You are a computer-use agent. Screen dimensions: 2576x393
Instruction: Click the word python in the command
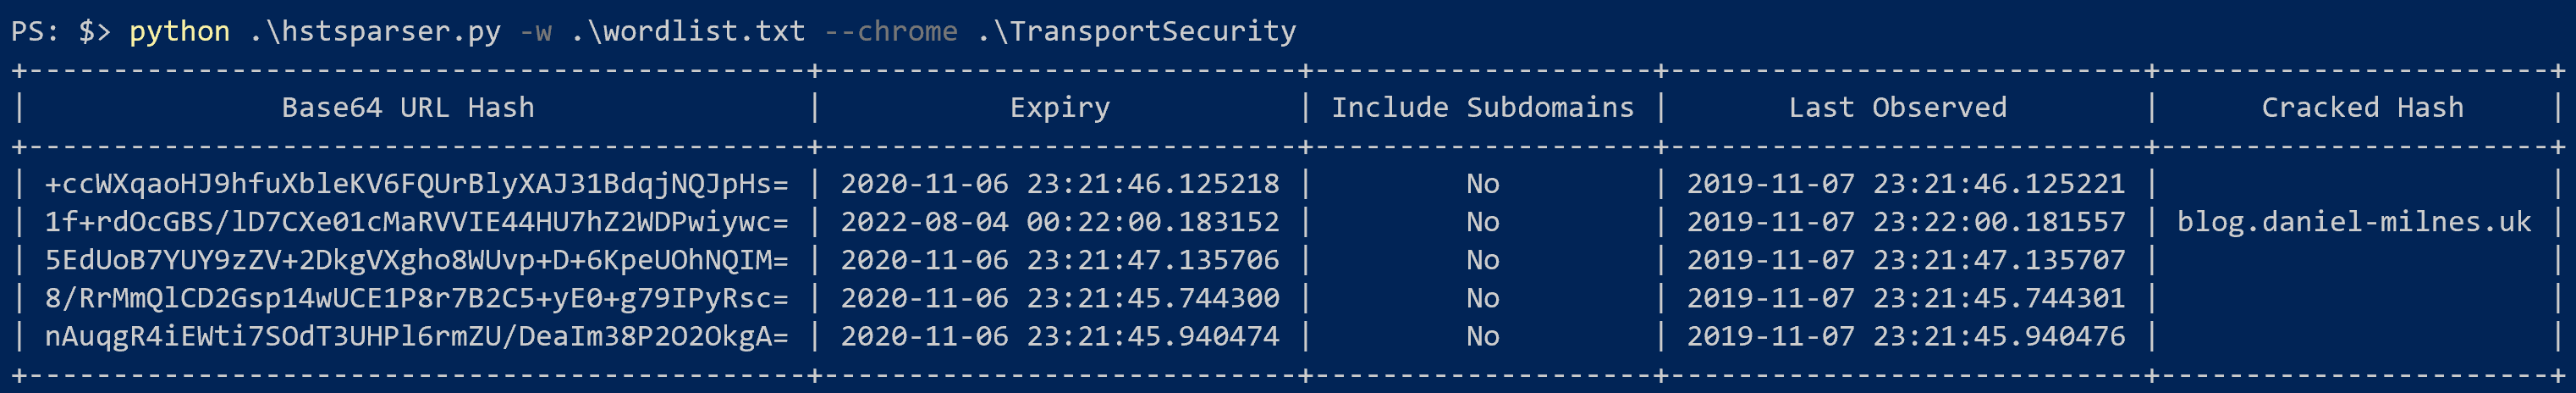click(x=179, y=31)
